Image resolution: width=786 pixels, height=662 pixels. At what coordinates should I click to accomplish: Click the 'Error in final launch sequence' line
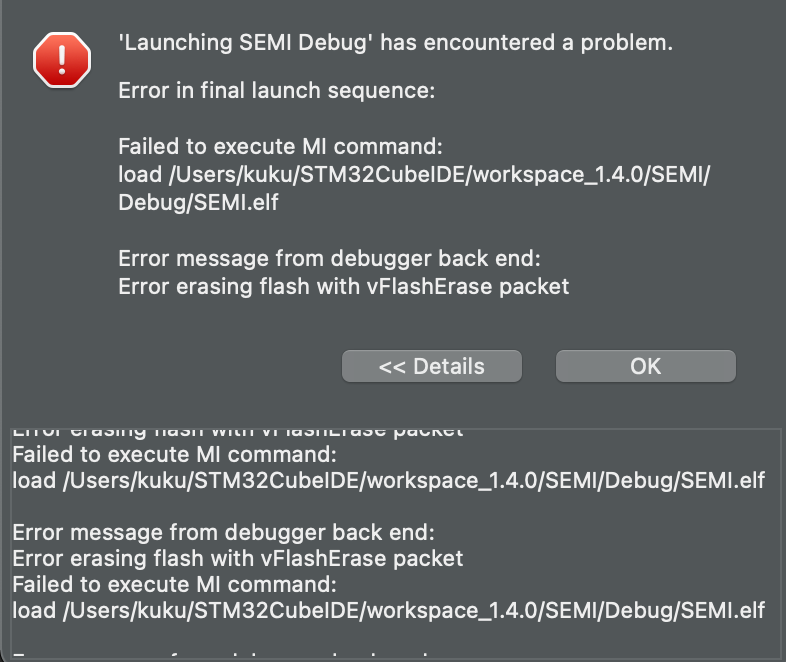(x=276, y=91)
